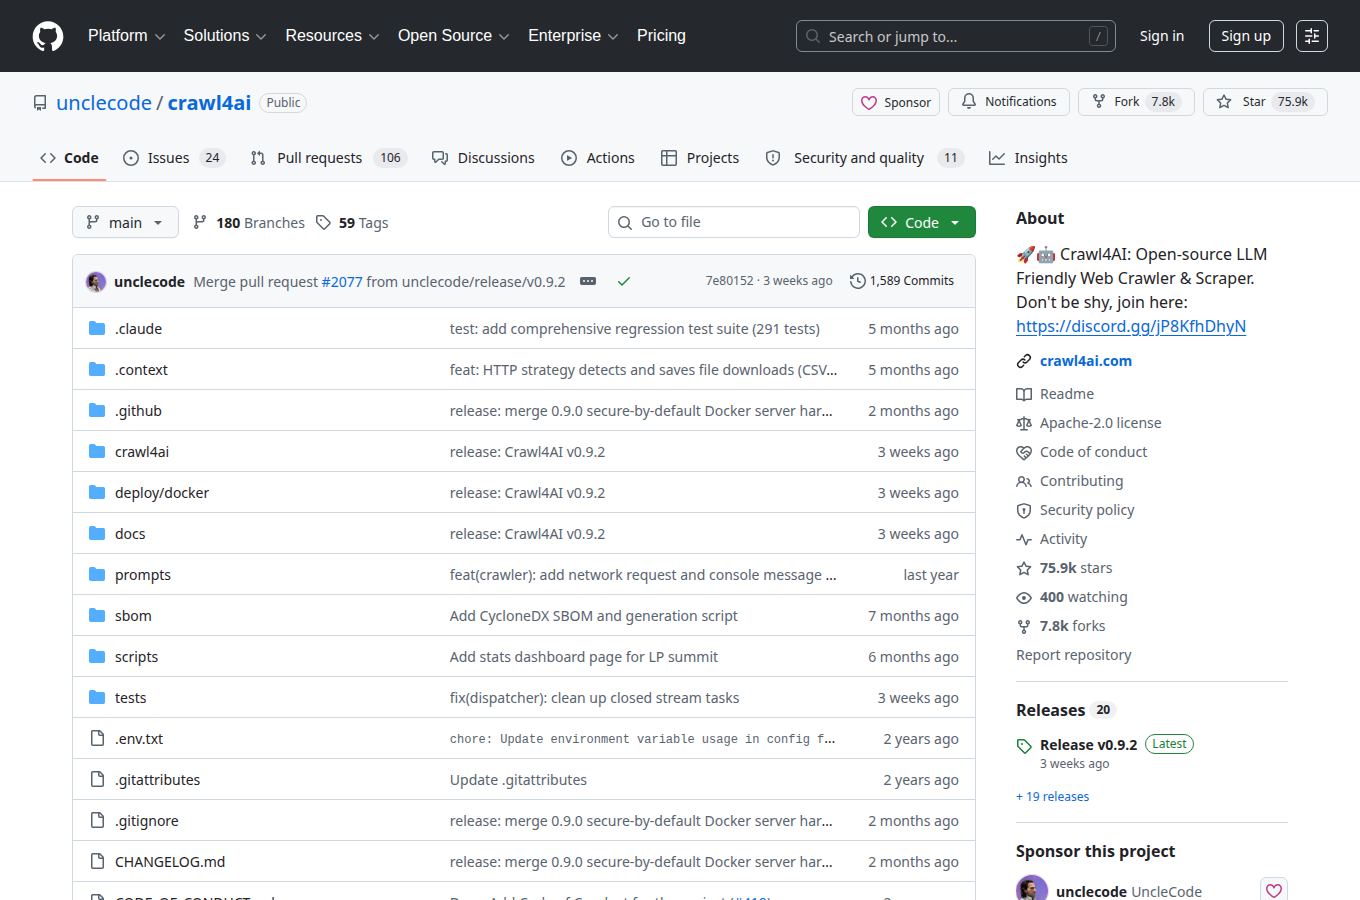The width and height of the screenshot is (1360, 900).
Task: Expand the Platform menu
Action: (x=126, y=36)
